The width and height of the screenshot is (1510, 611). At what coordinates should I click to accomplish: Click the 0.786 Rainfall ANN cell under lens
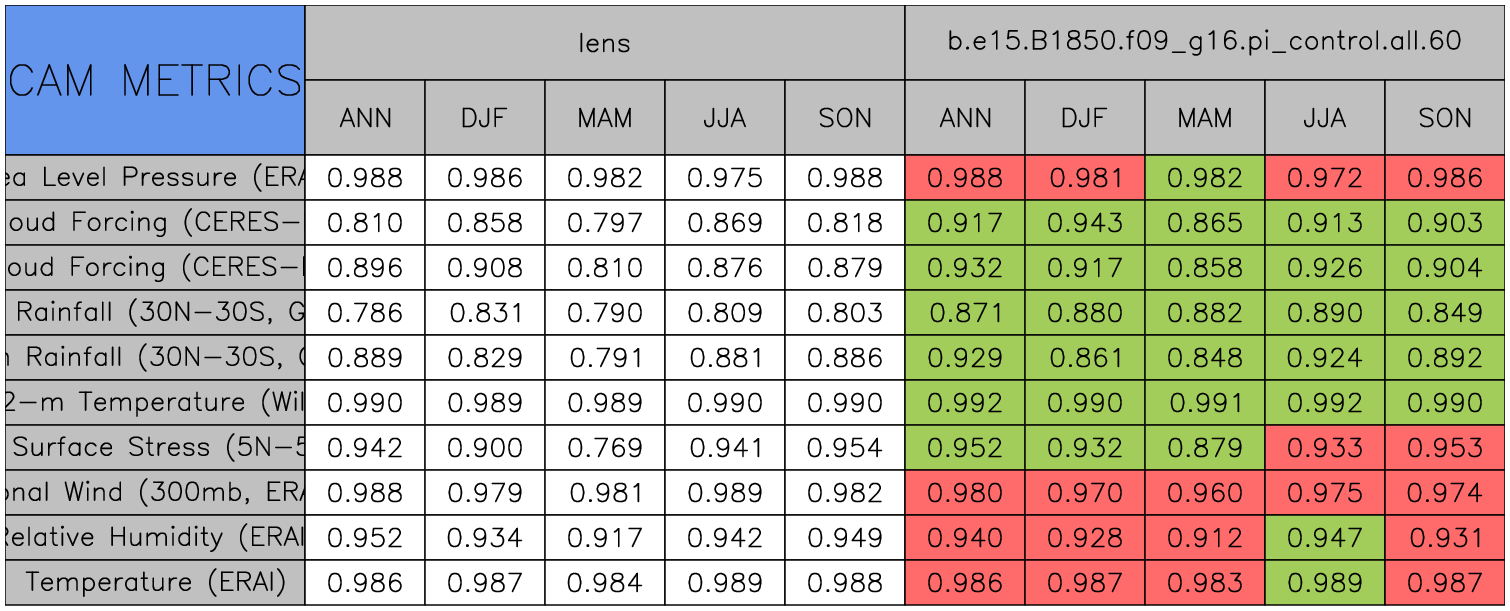pos(365,313)
